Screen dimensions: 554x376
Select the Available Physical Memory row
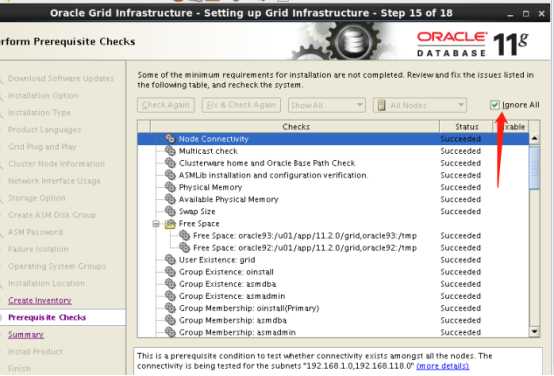(333, 199)
